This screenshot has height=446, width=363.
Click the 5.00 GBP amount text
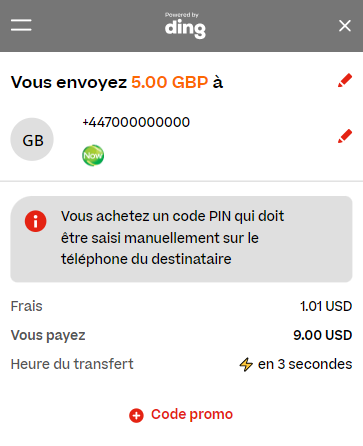pyautogui.click(x=170, y=82)
